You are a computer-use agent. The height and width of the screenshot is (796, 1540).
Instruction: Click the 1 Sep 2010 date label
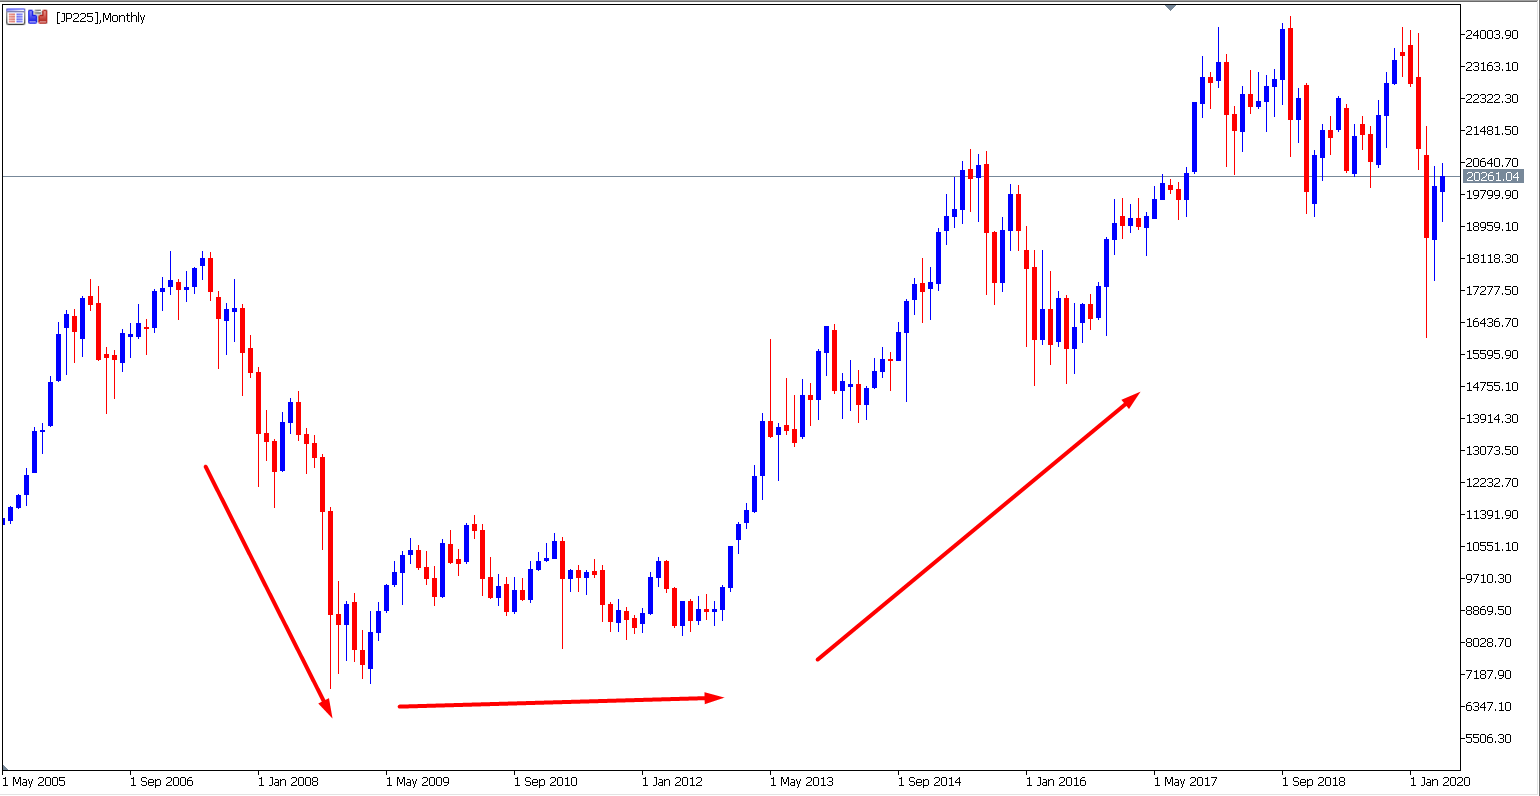coord(546,782)
